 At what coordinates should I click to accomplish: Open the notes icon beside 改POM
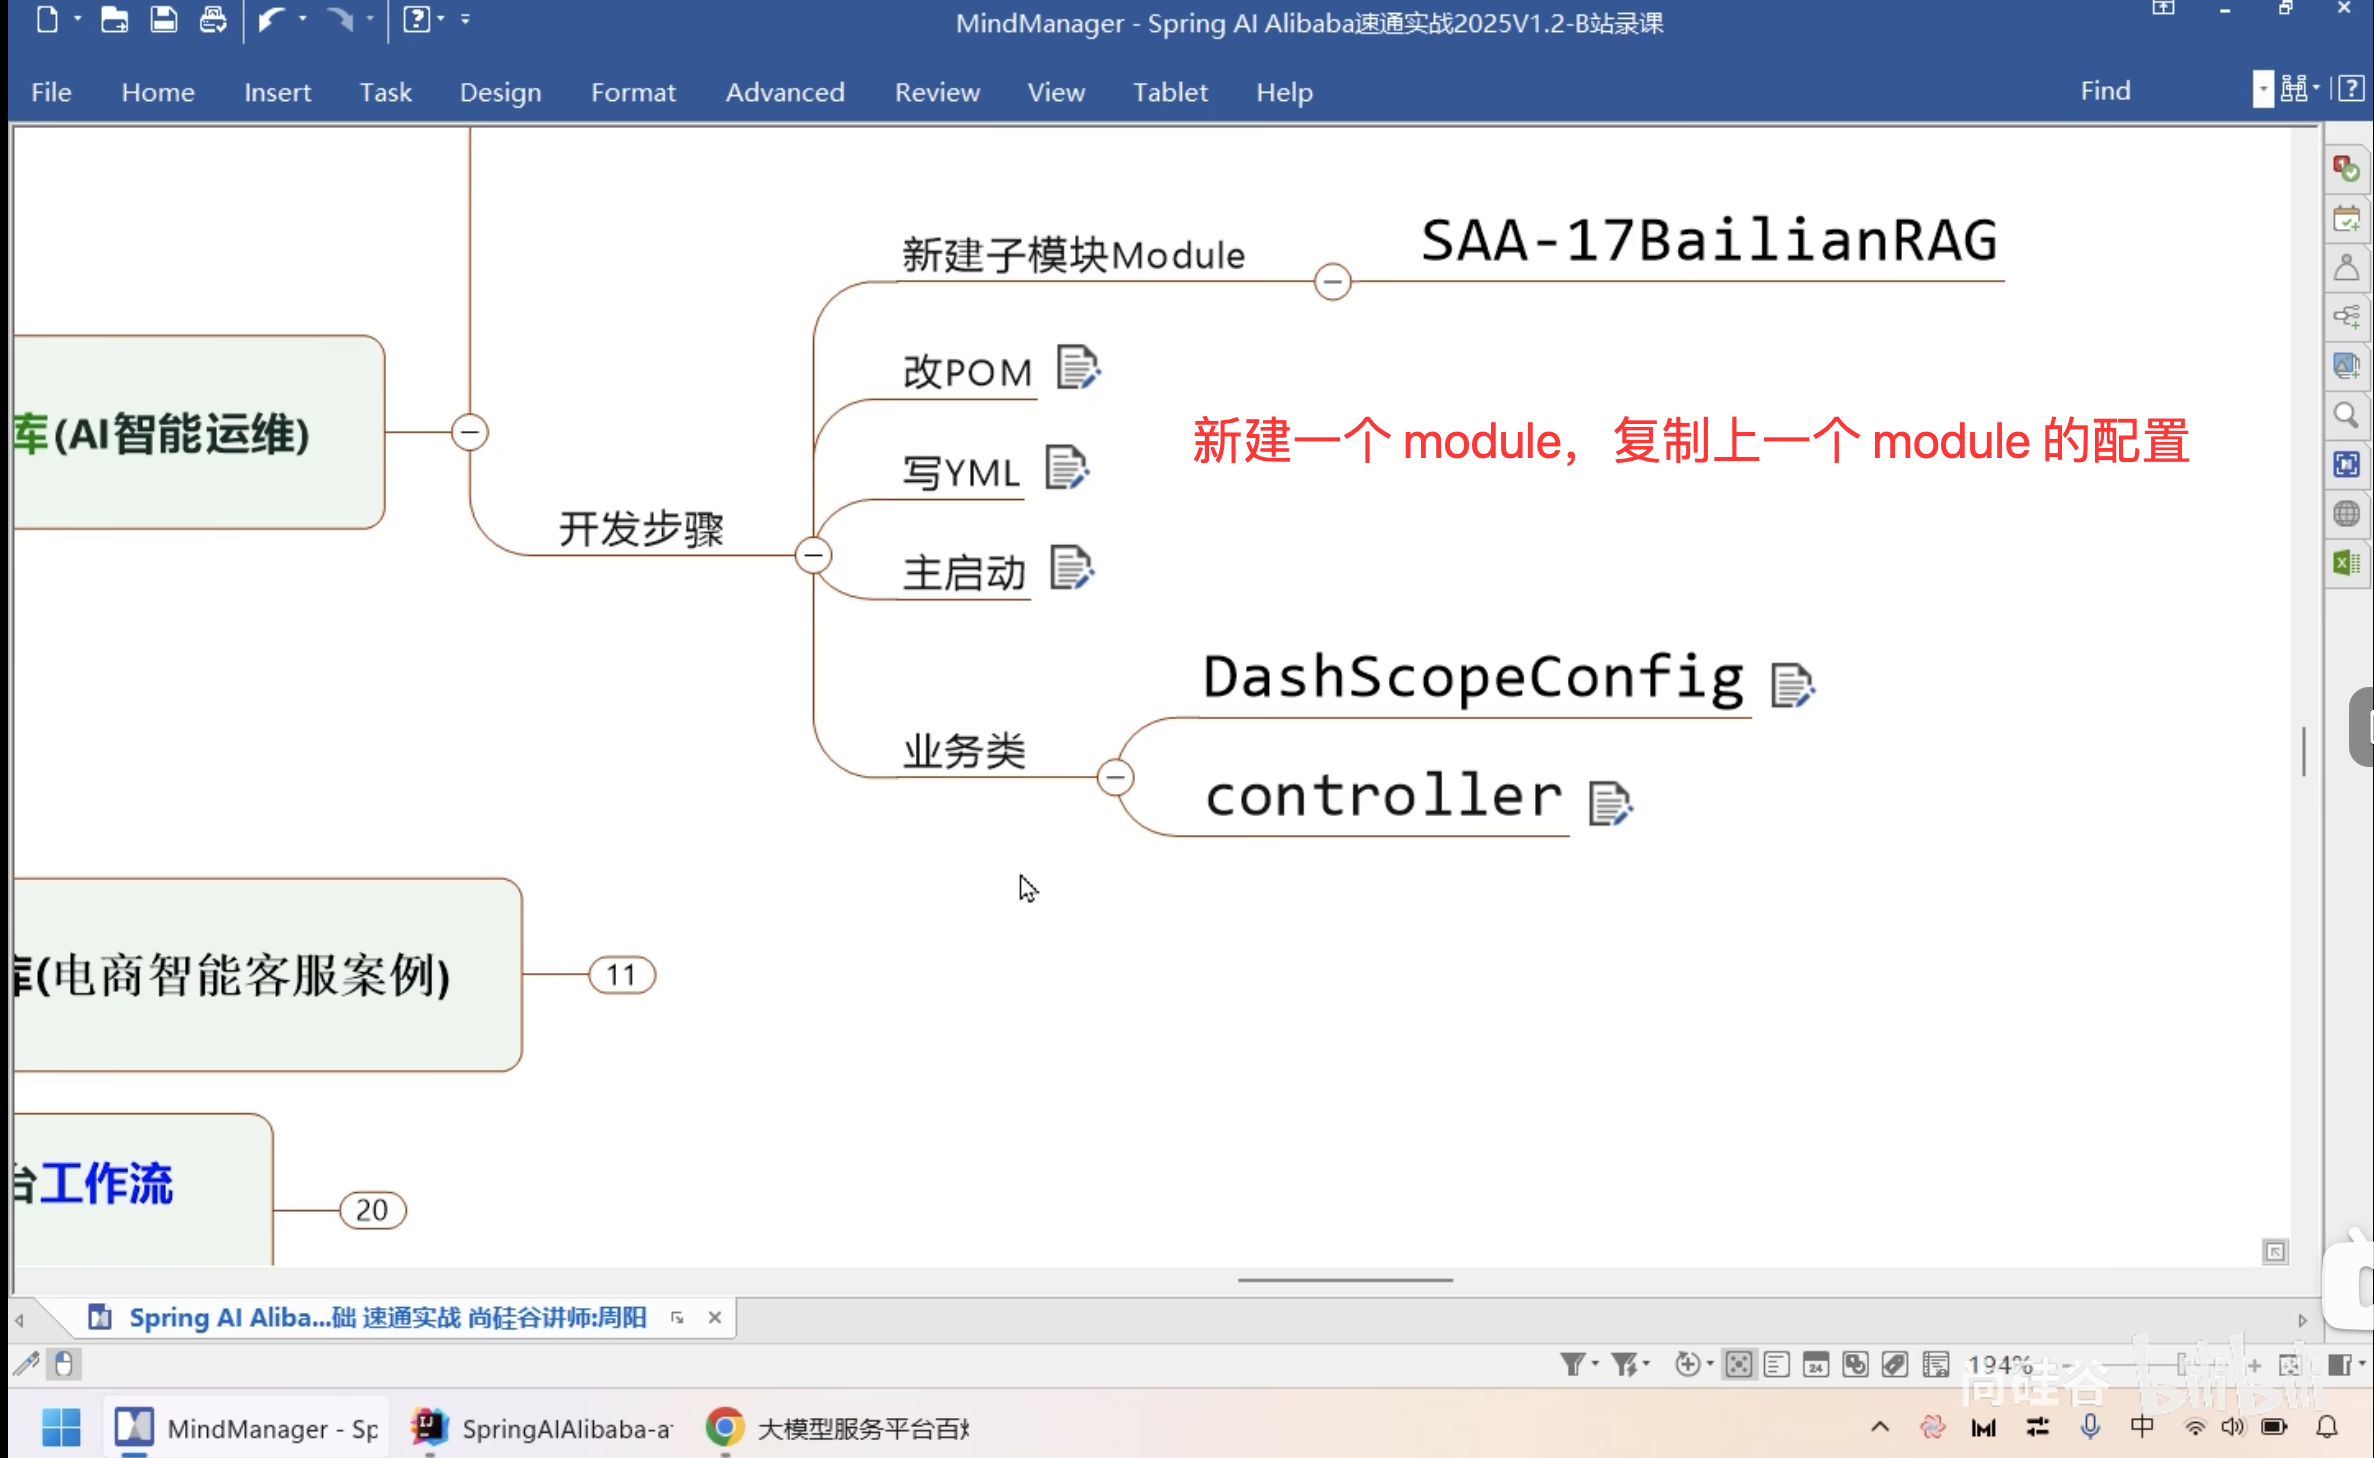click(x=1077, y=368)
